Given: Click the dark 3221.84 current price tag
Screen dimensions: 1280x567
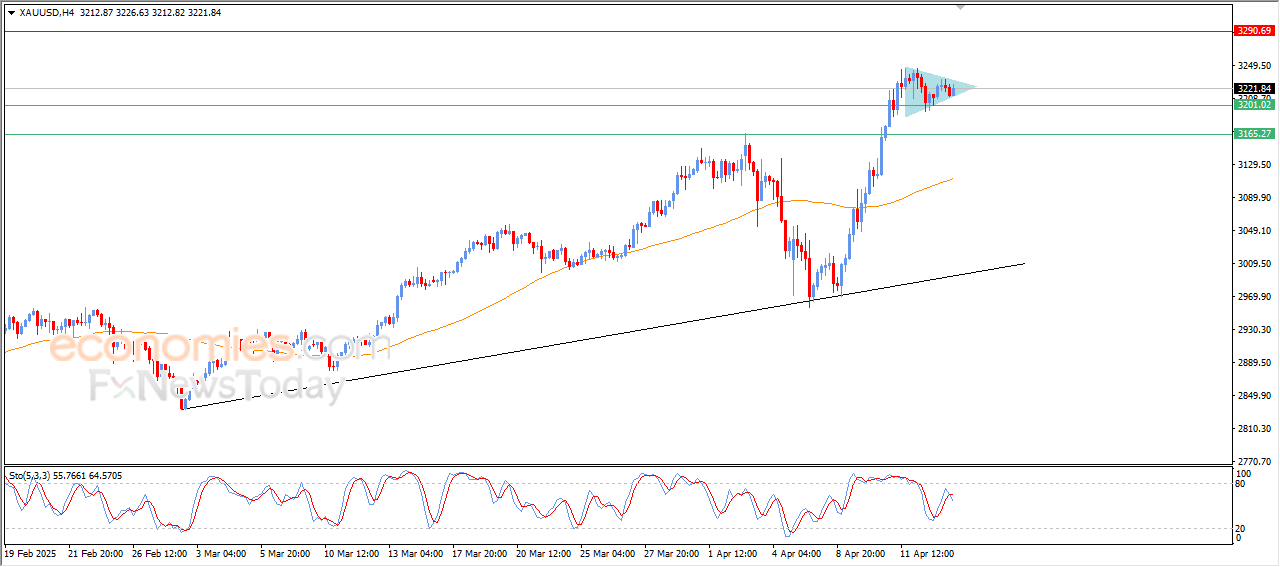Looking at the screenshot, I should tap(1254, 88).
